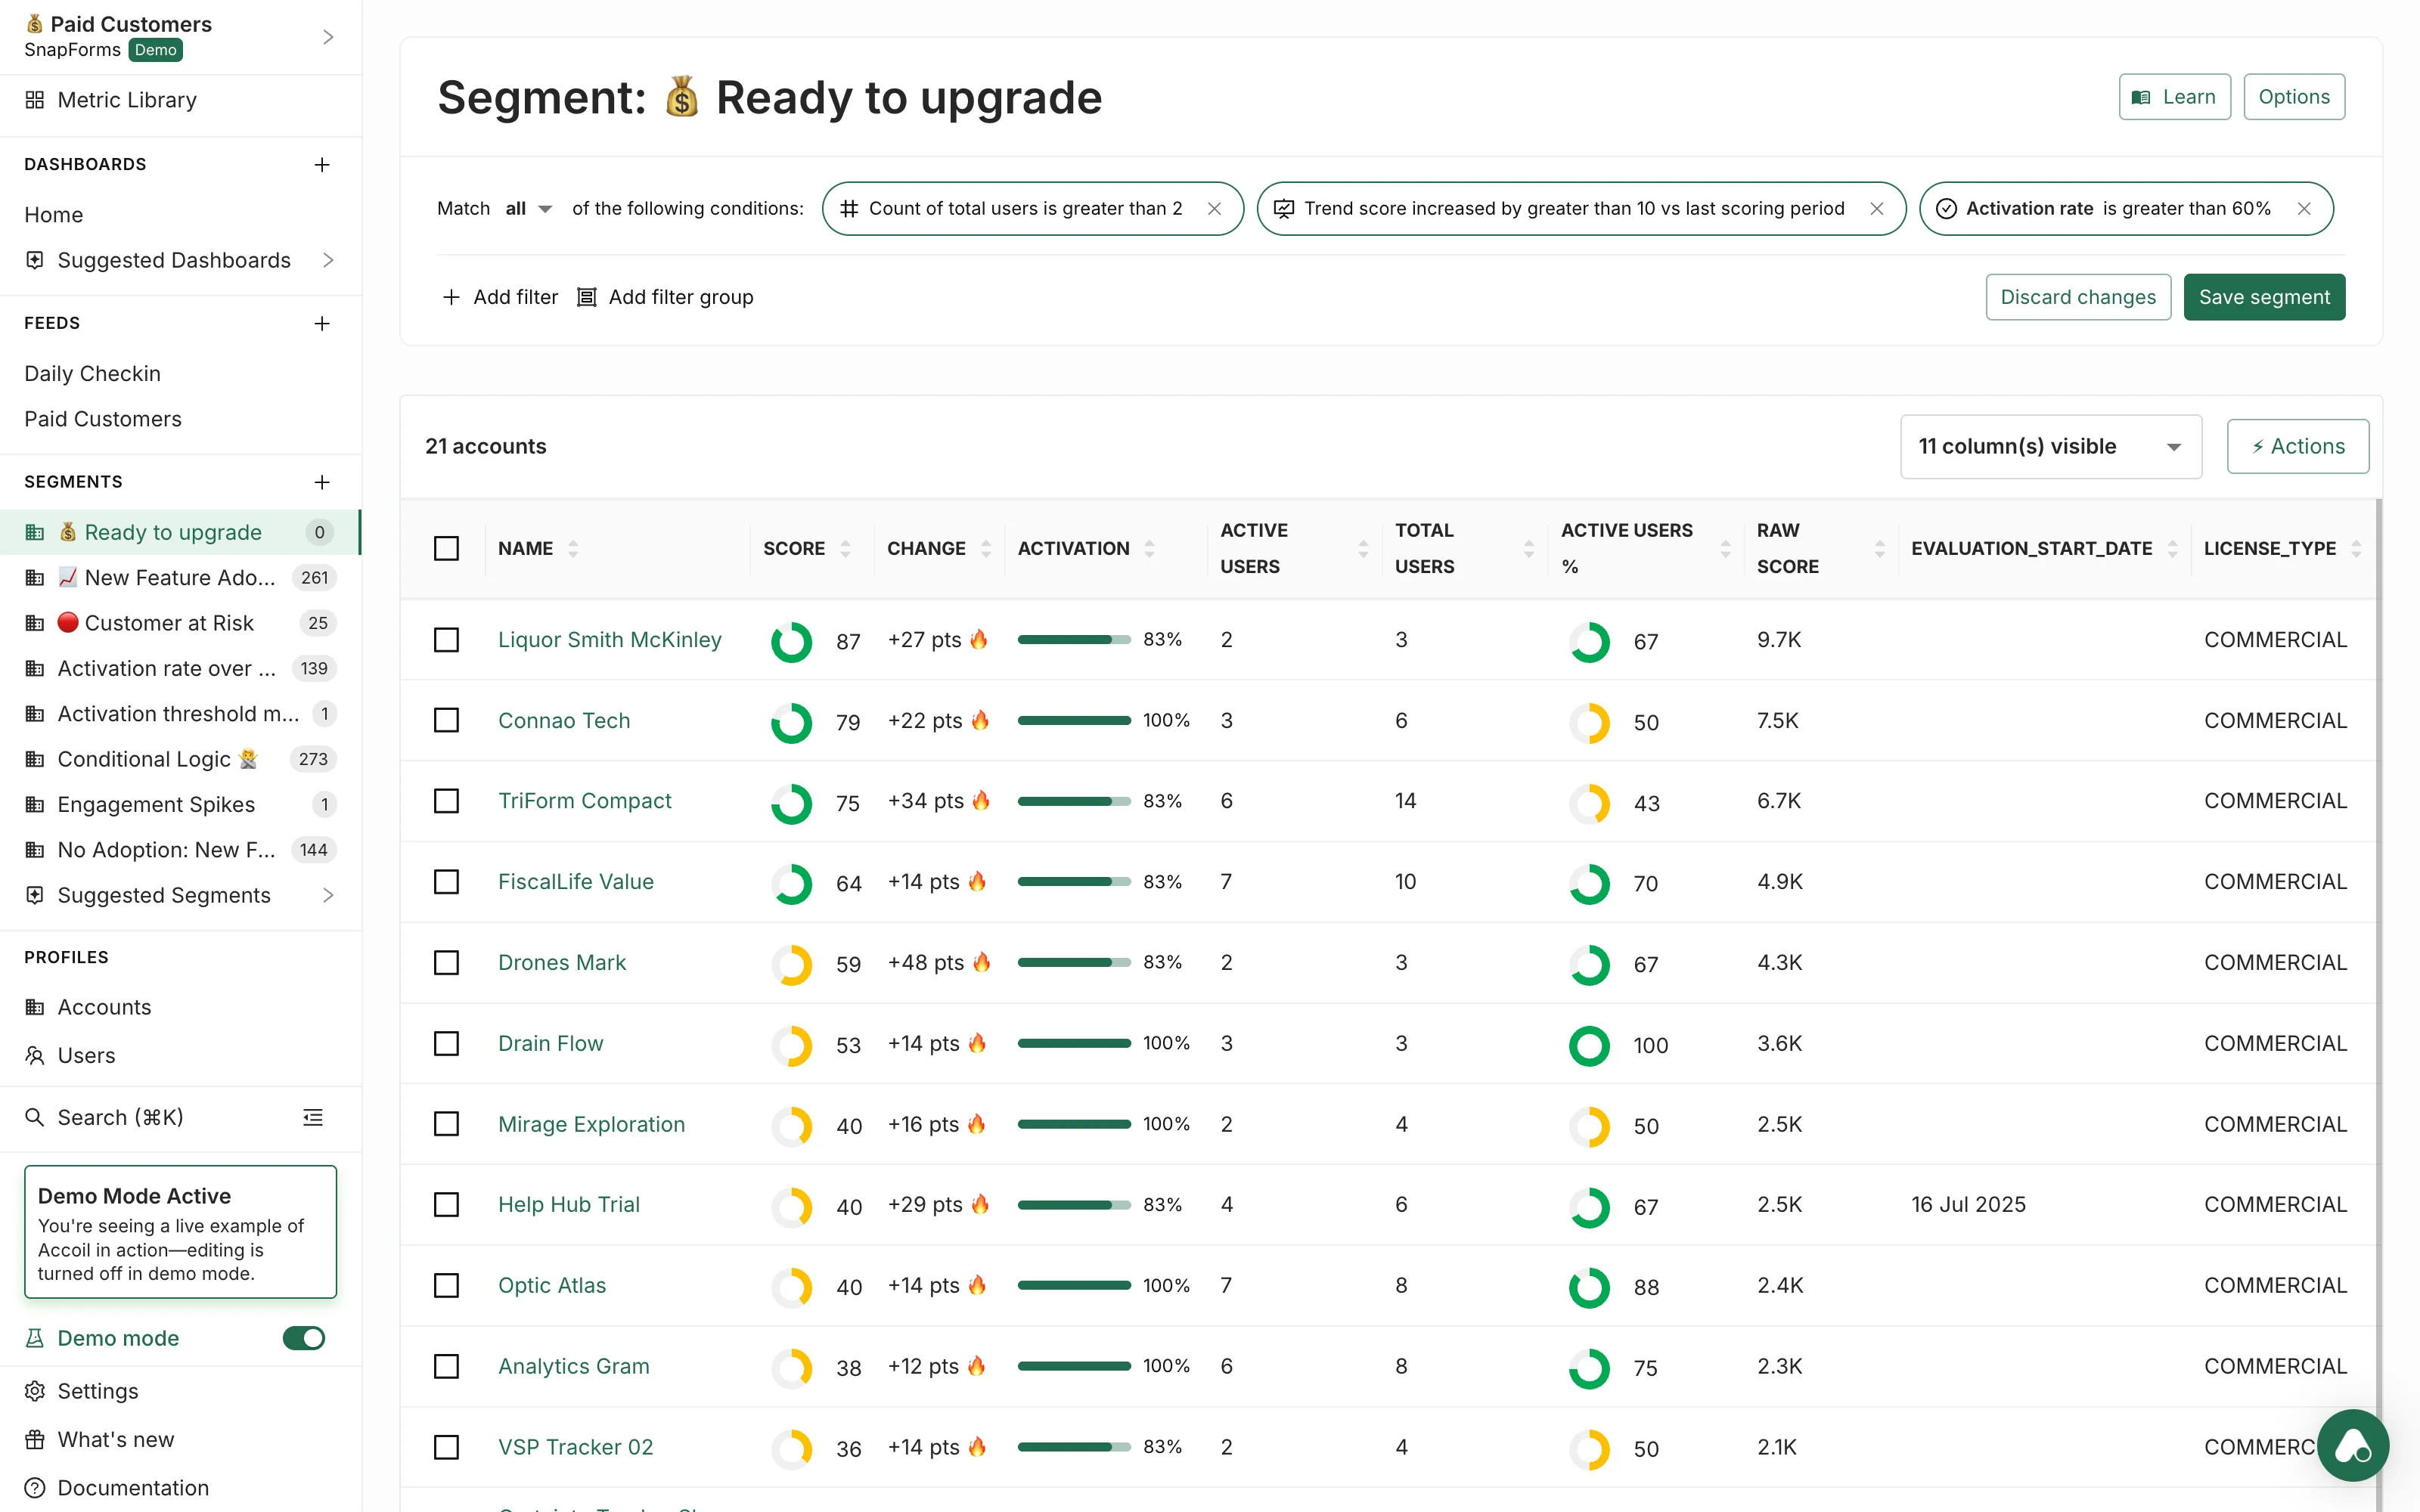Open the 11 column(s) visible dropdown

click(x=2050, y=446)
